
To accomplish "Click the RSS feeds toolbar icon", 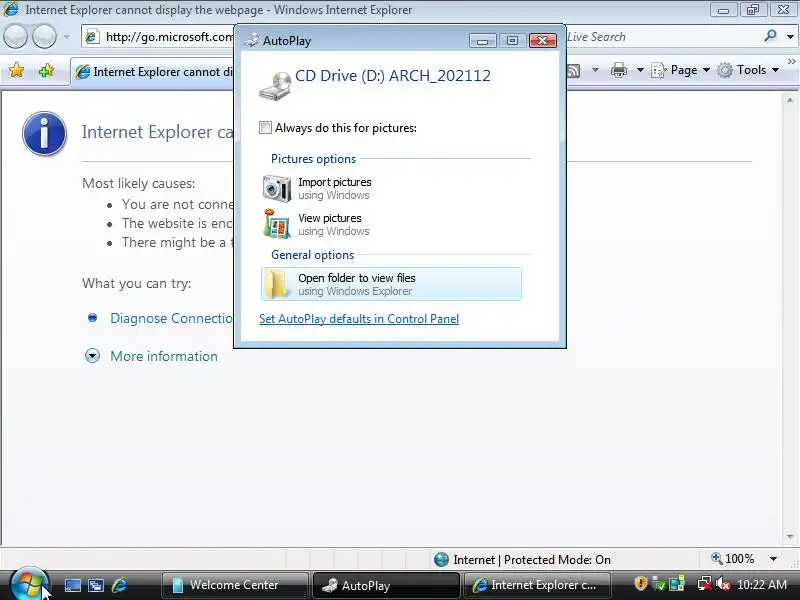I will pos(574,70).
